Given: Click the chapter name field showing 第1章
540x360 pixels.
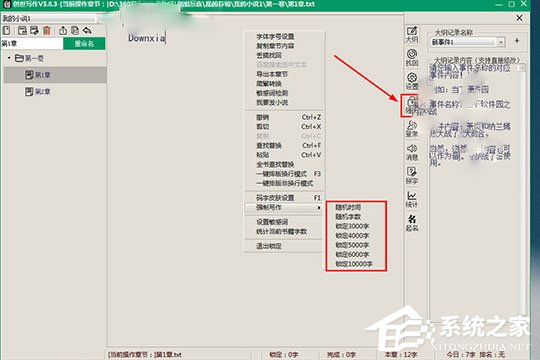Looking at the screenshot, I should point(32,44).
